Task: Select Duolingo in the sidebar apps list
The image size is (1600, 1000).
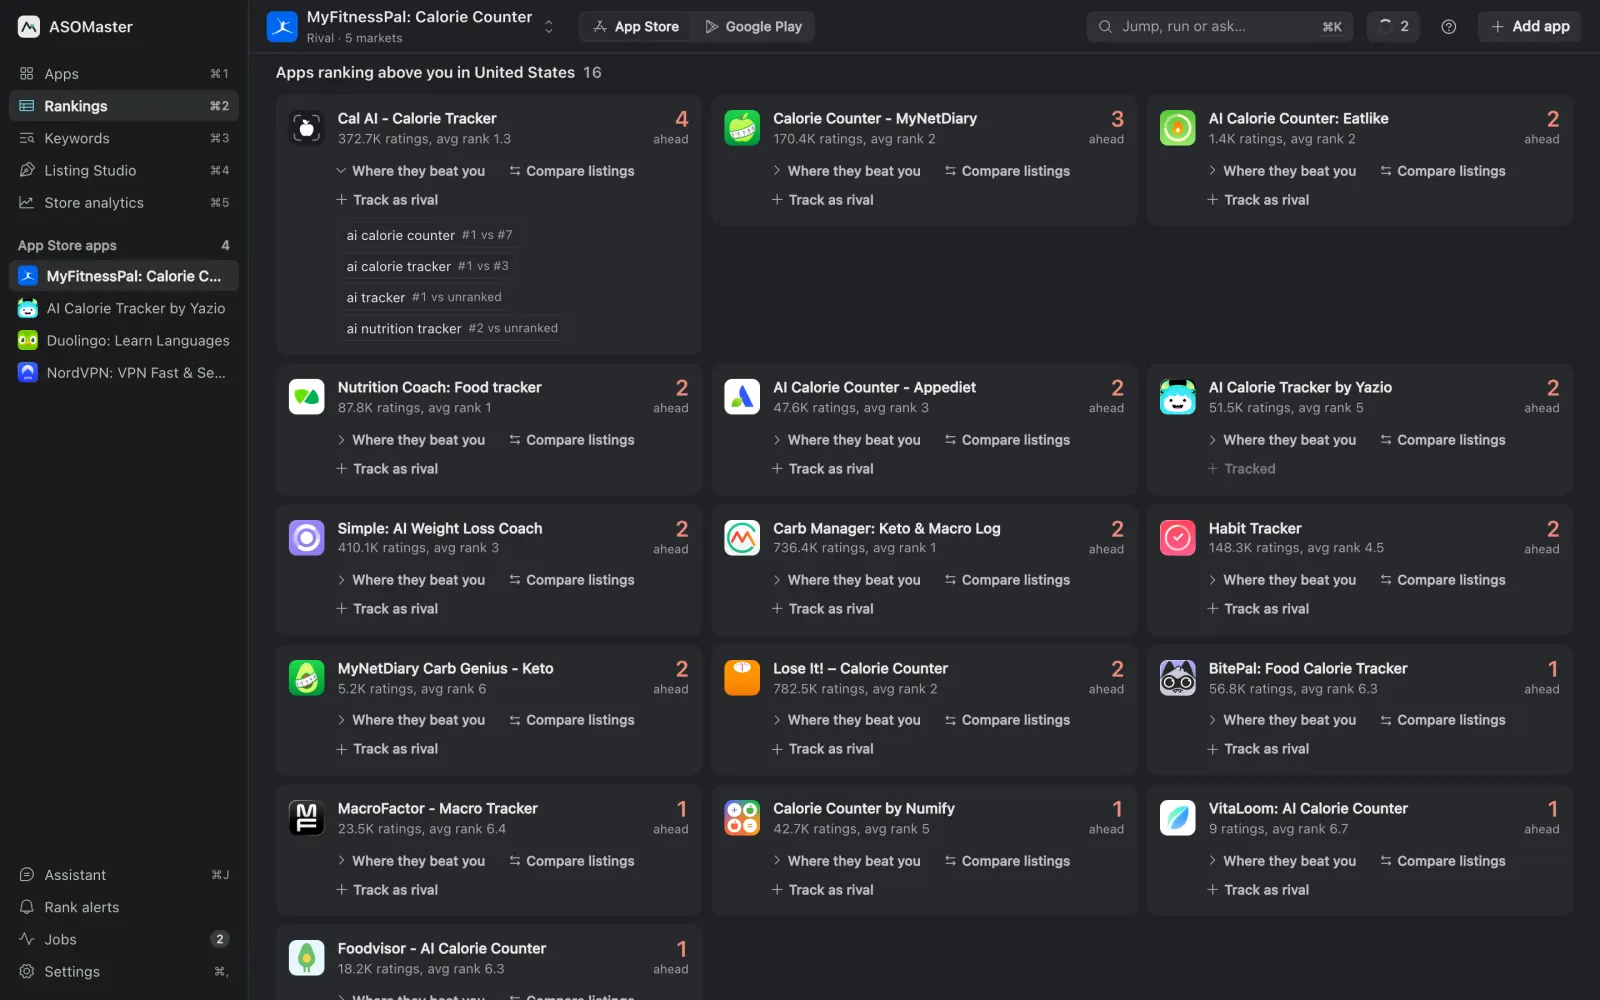Action: coord(124,340)
